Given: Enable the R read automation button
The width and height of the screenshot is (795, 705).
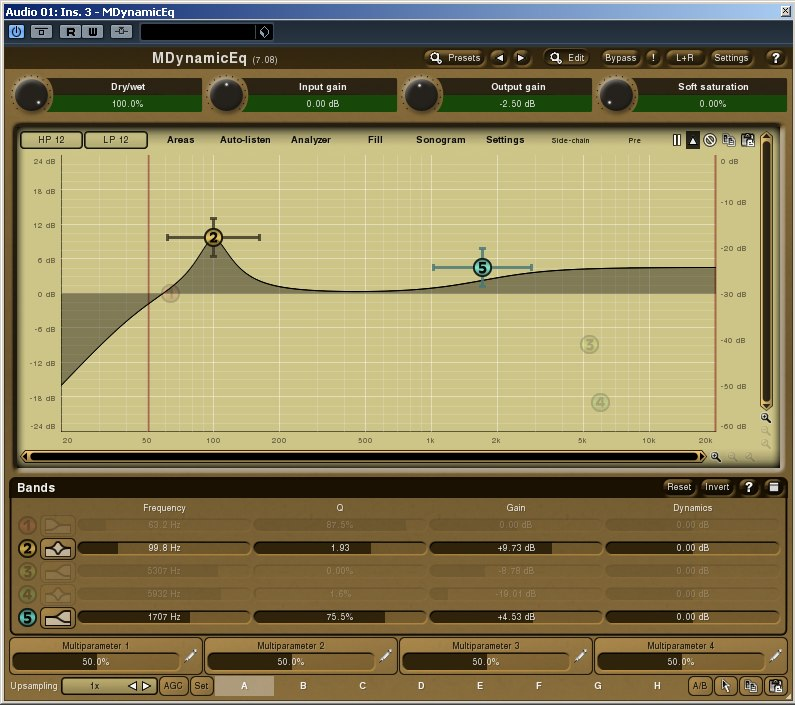Looking at the screenshot, I should [70, 32].
